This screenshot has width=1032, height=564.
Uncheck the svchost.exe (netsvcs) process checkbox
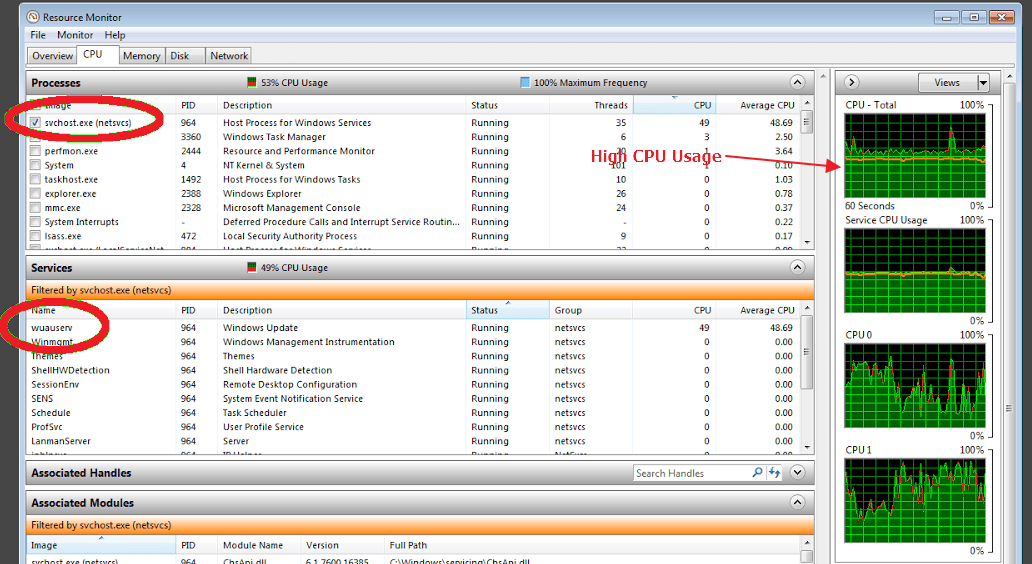click(x=36, y=123)
